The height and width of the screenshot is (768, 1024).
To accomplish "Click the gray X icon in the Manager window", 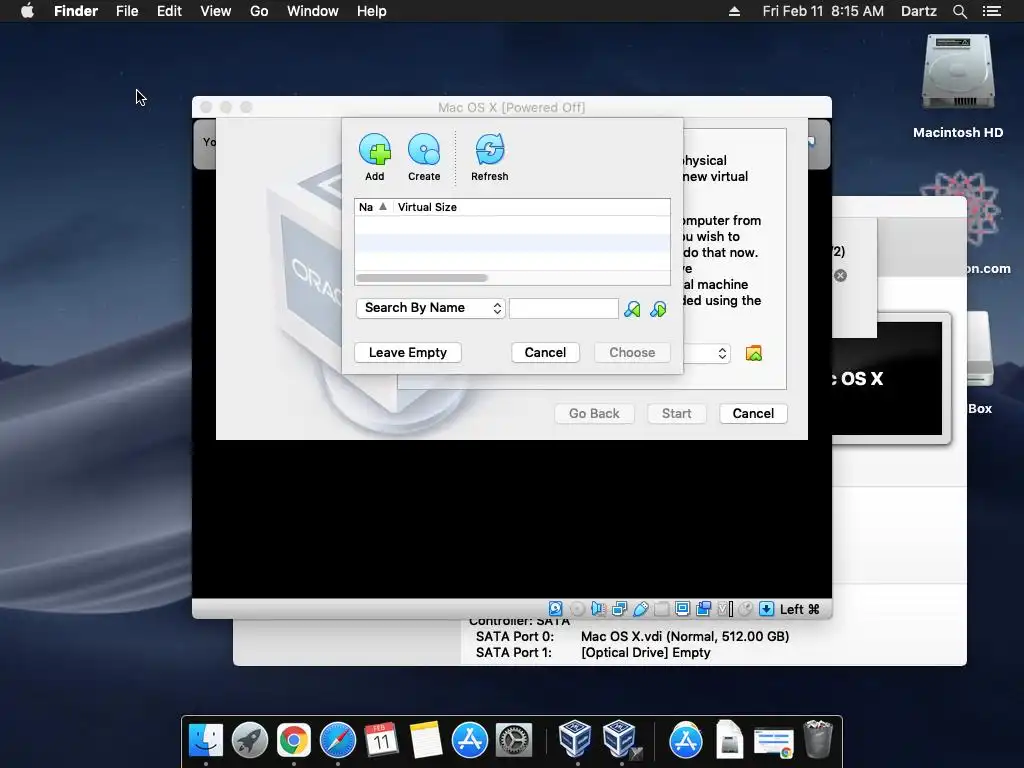I will click(x=840, y=276).
